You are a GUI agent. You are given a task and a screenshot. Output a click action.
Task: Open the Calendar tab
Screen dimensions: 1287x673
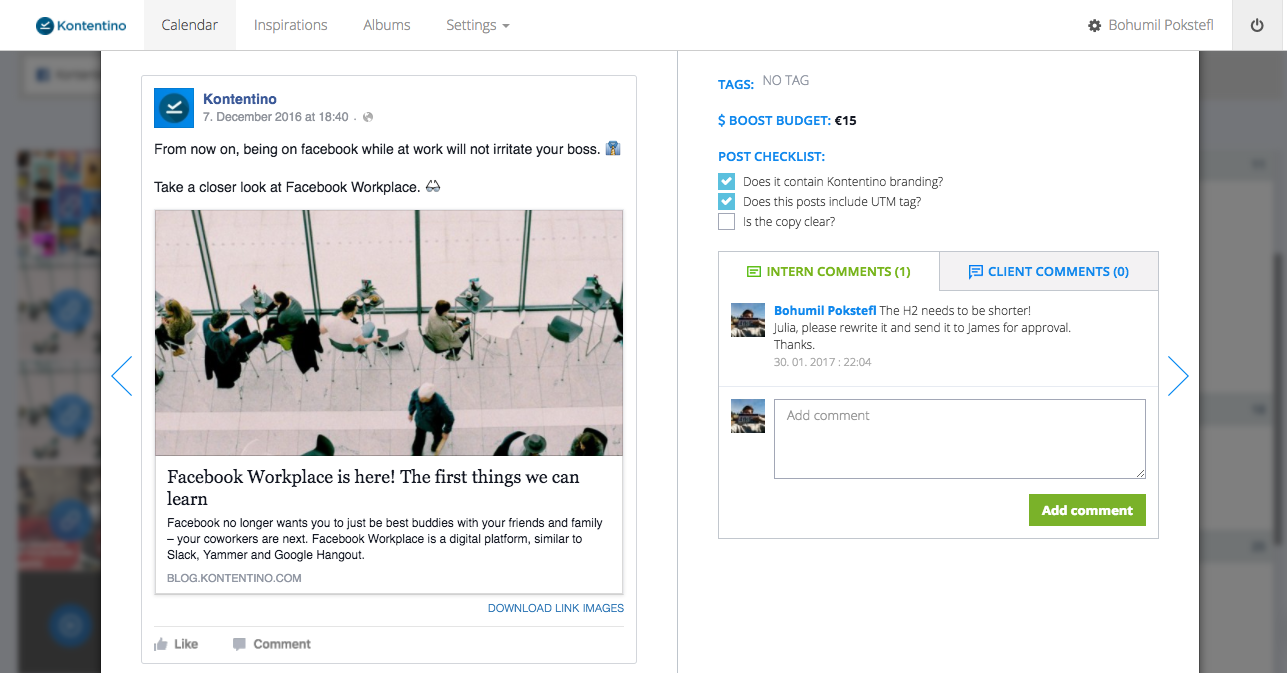189,25
